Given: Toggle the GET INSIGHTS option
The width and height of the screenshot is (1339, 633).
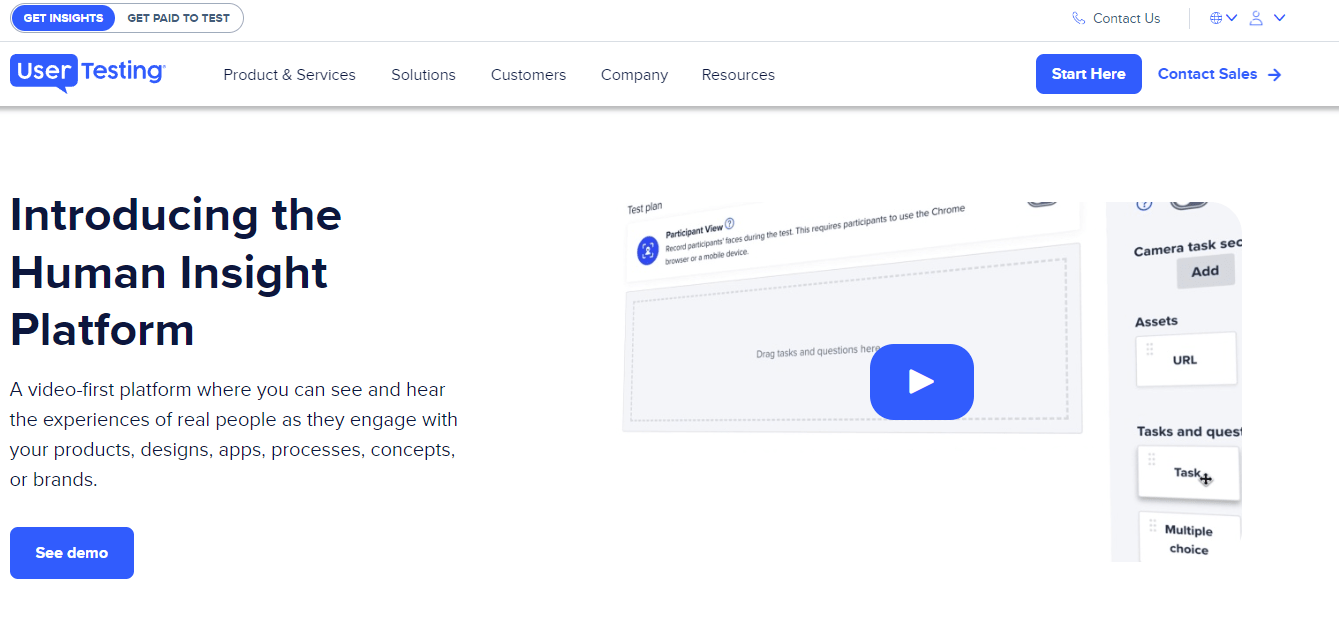Looking at the screenshot, I should tap(63, 17).
